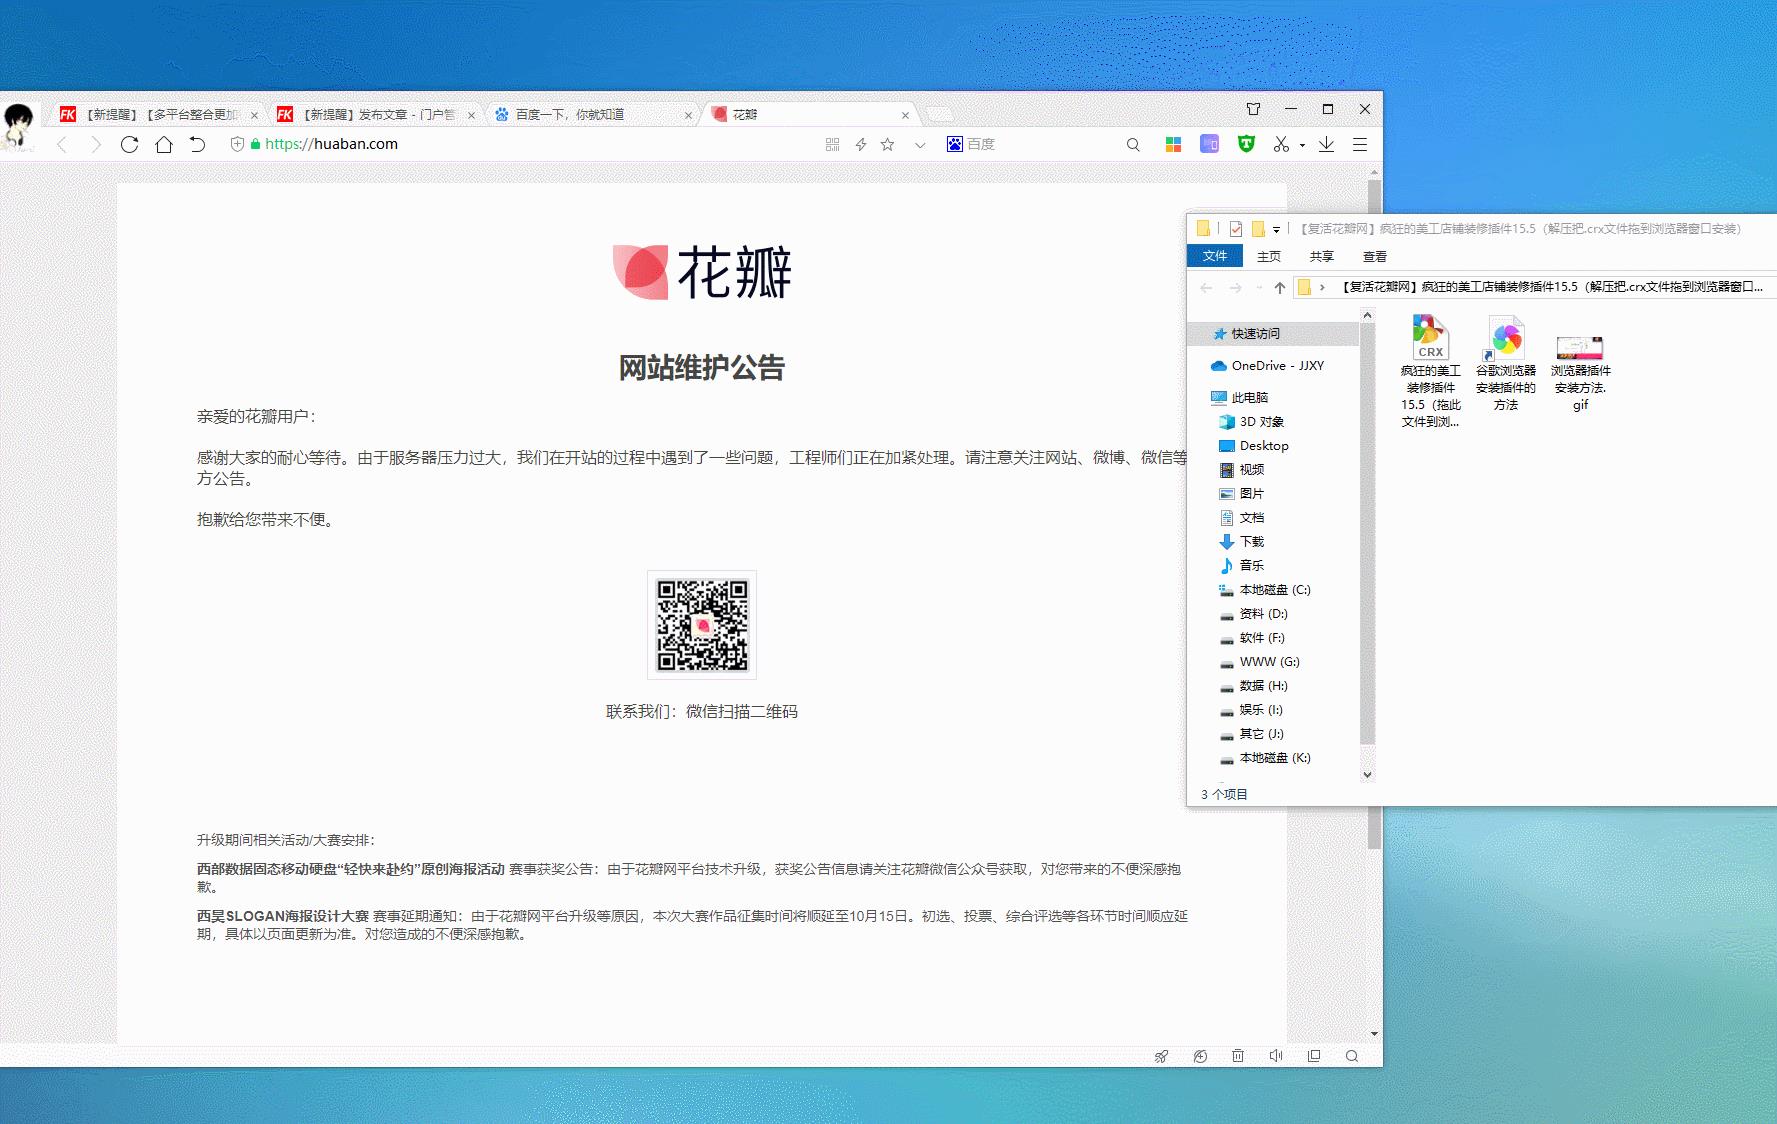Mute page sound with the speaker icon
This screenshot has width=1777, height=1124.
(x=1276, y=1056)
